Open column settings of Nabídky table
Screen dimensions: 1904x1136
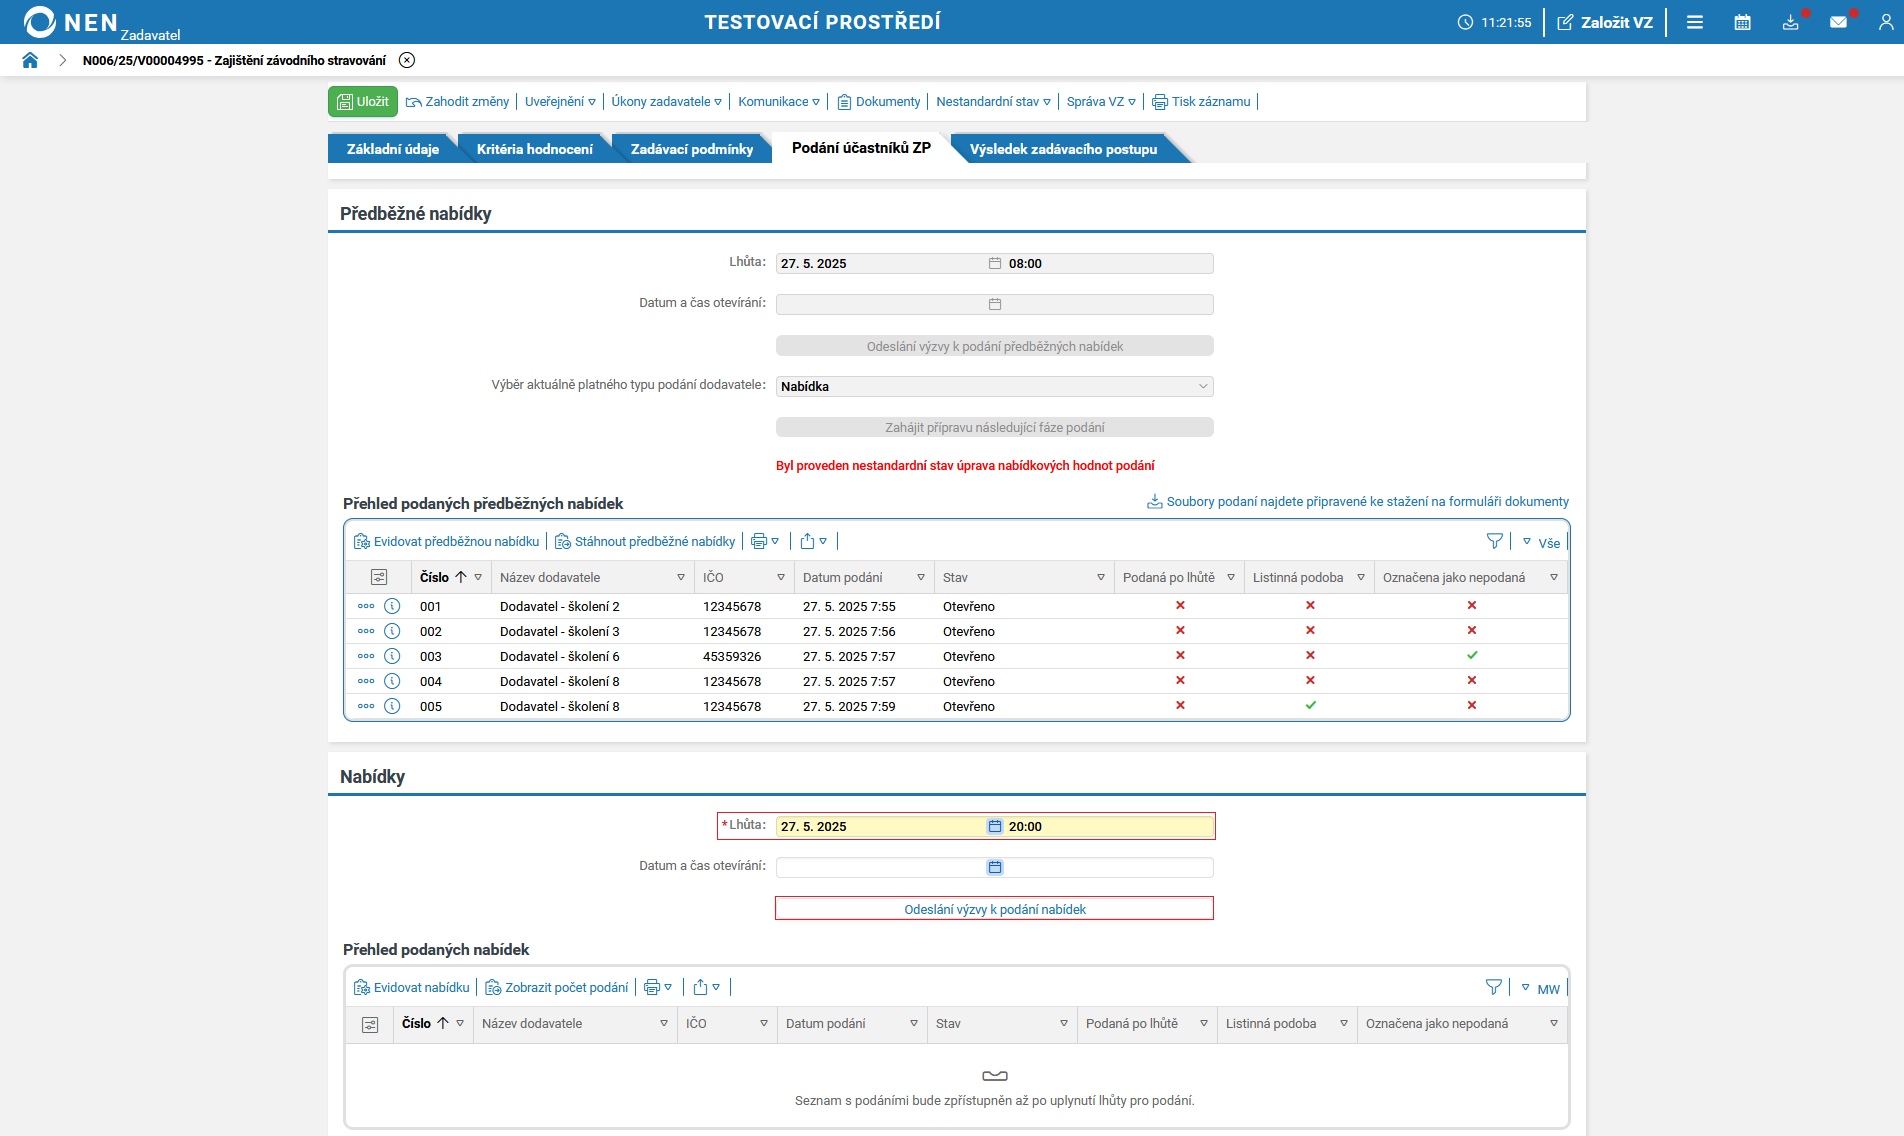click(370, 1025)
